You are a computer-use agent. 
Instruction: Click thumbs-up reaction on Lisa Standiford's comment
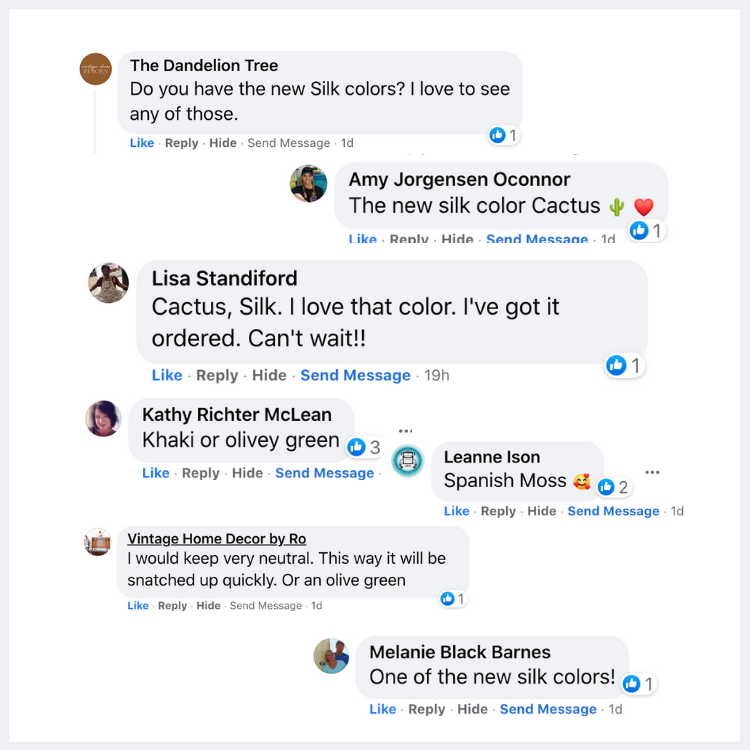(617, 365)
